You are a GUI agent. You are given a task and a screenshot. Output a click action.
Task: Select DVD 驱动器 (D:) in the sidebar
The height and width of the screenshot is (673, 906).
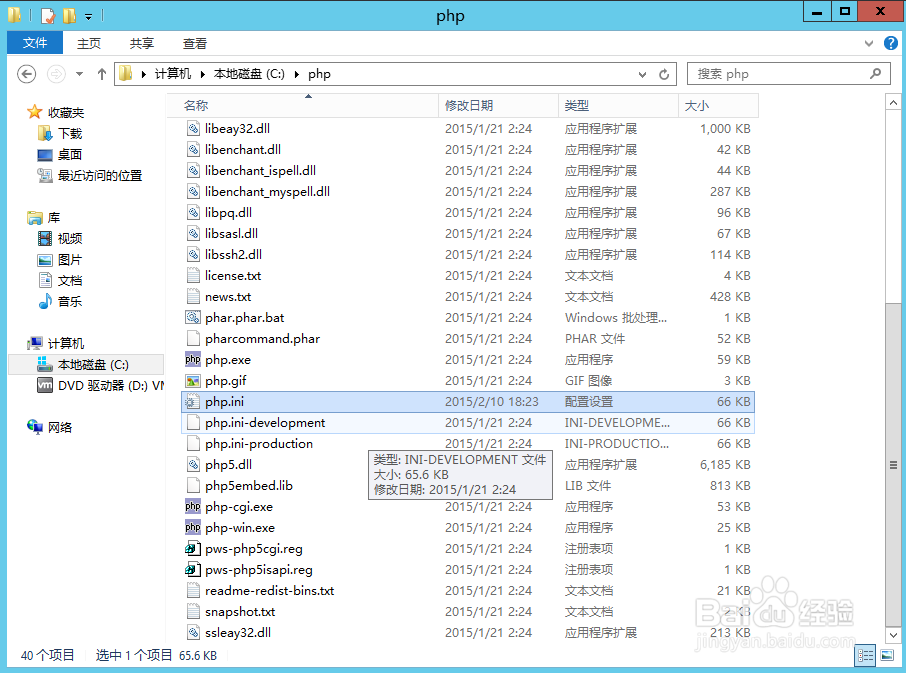[100, 385]
